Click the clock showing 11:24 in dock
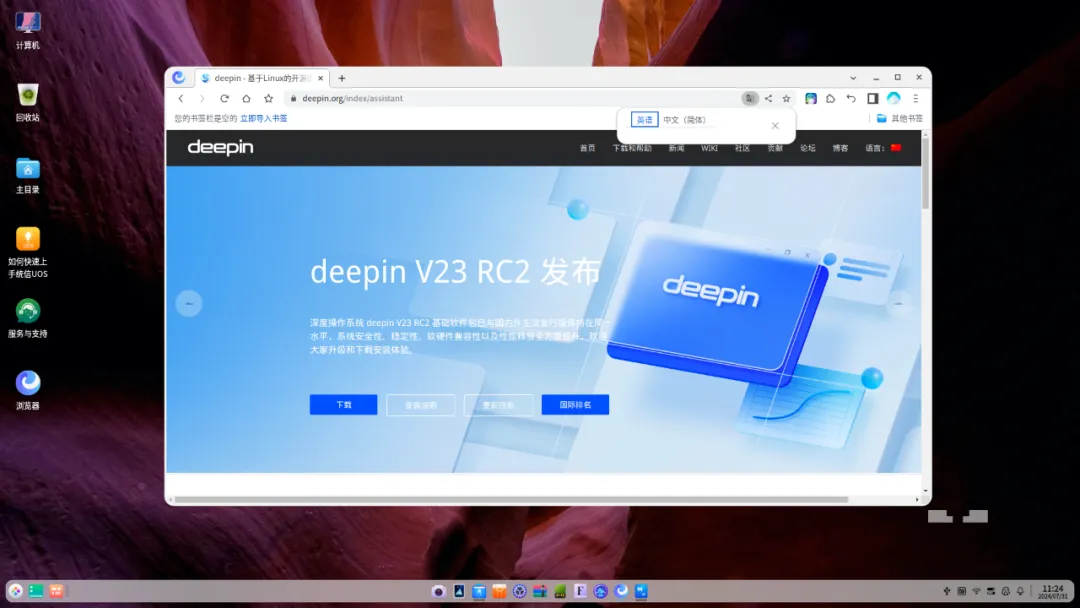This screenshot has height=608, width=1080. tap(1052, 591)
